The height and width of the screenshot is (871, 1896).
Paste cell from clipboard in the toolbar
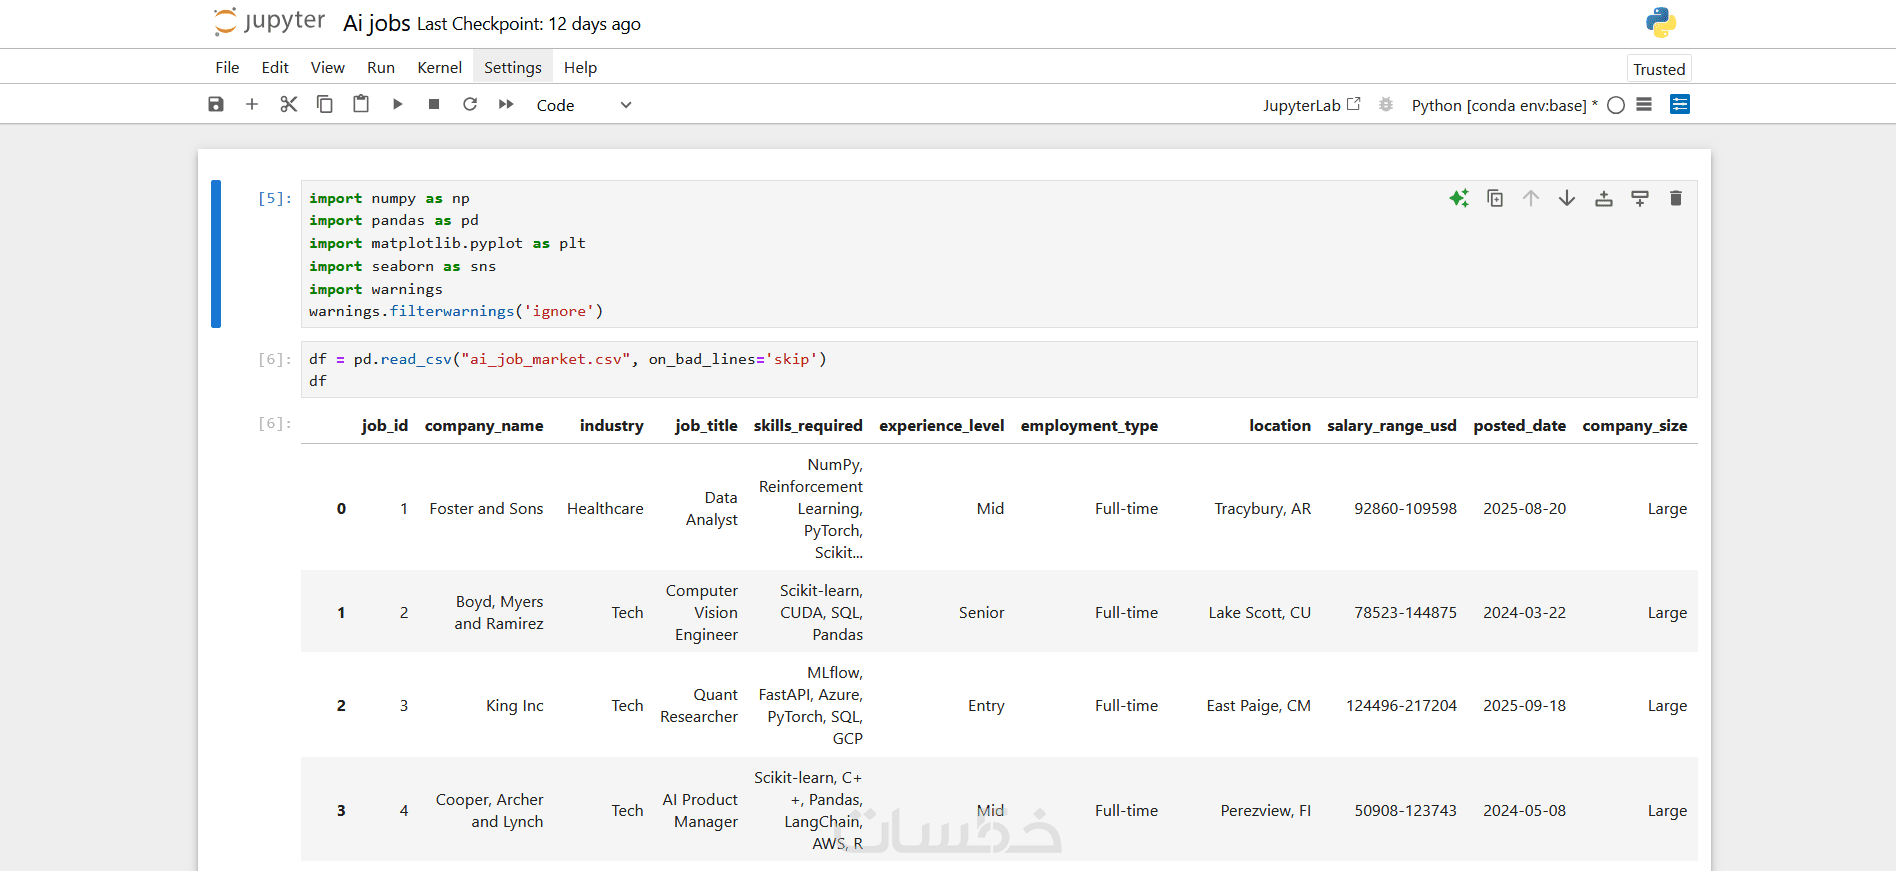tap(361, 104)
